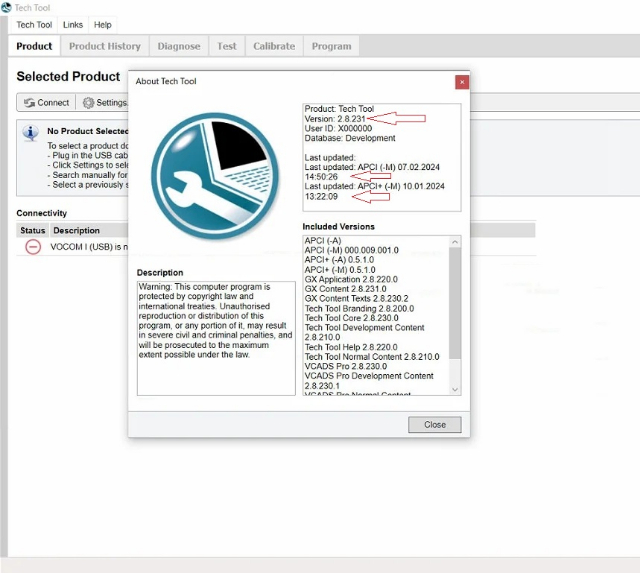Switch to the Product History tab
The image size is (640, 573).
[104, 46]
